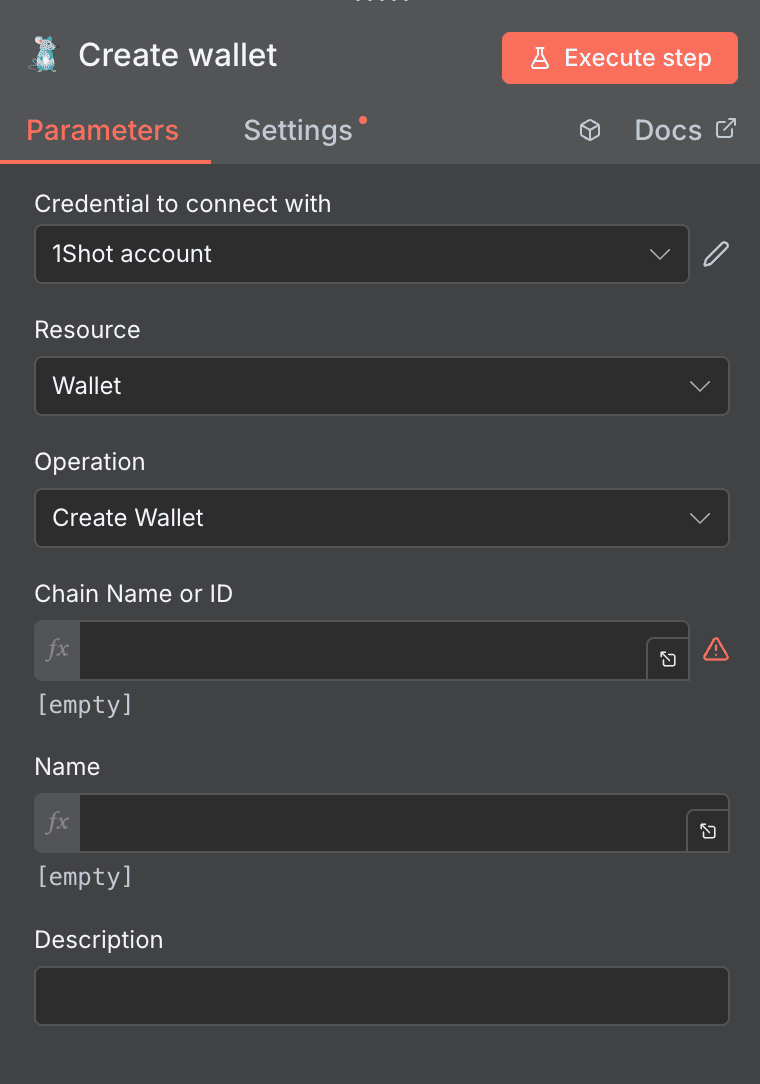The image size is (760, 1084).
Task: Open the Resource dropdown
Action: 382,386
